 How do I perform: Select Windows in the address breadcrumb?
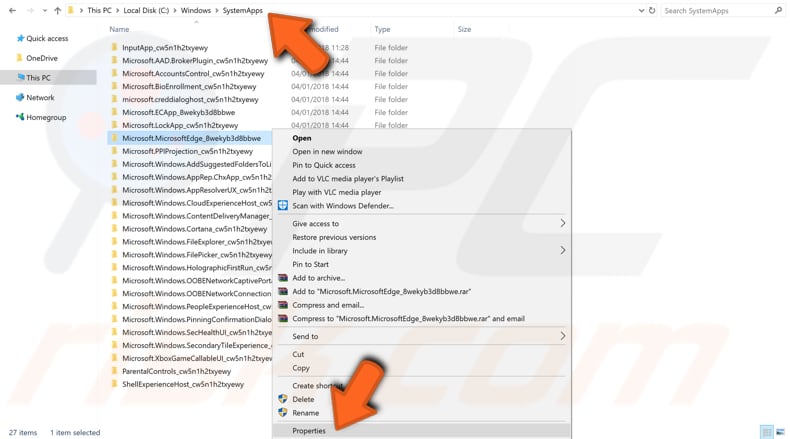coord(195,10)
